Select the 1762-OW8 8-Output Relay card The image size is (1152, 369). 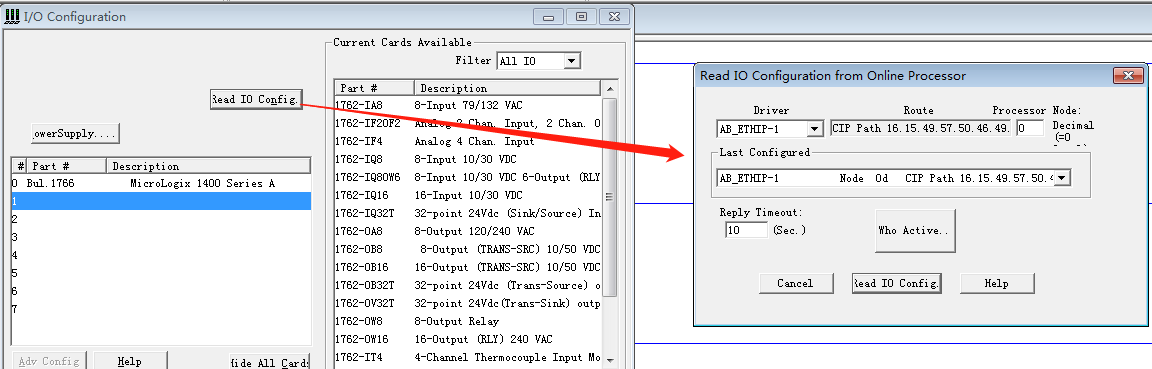468,321
